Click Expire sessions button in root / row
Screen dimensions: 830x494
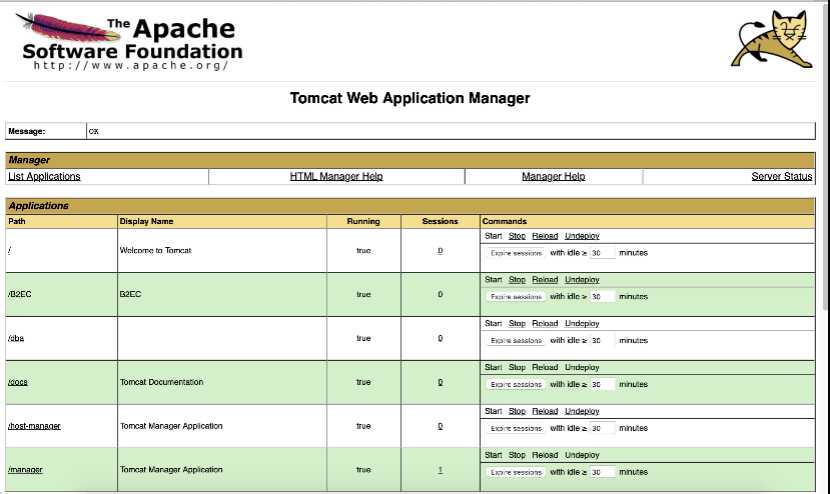coord(516,253)
